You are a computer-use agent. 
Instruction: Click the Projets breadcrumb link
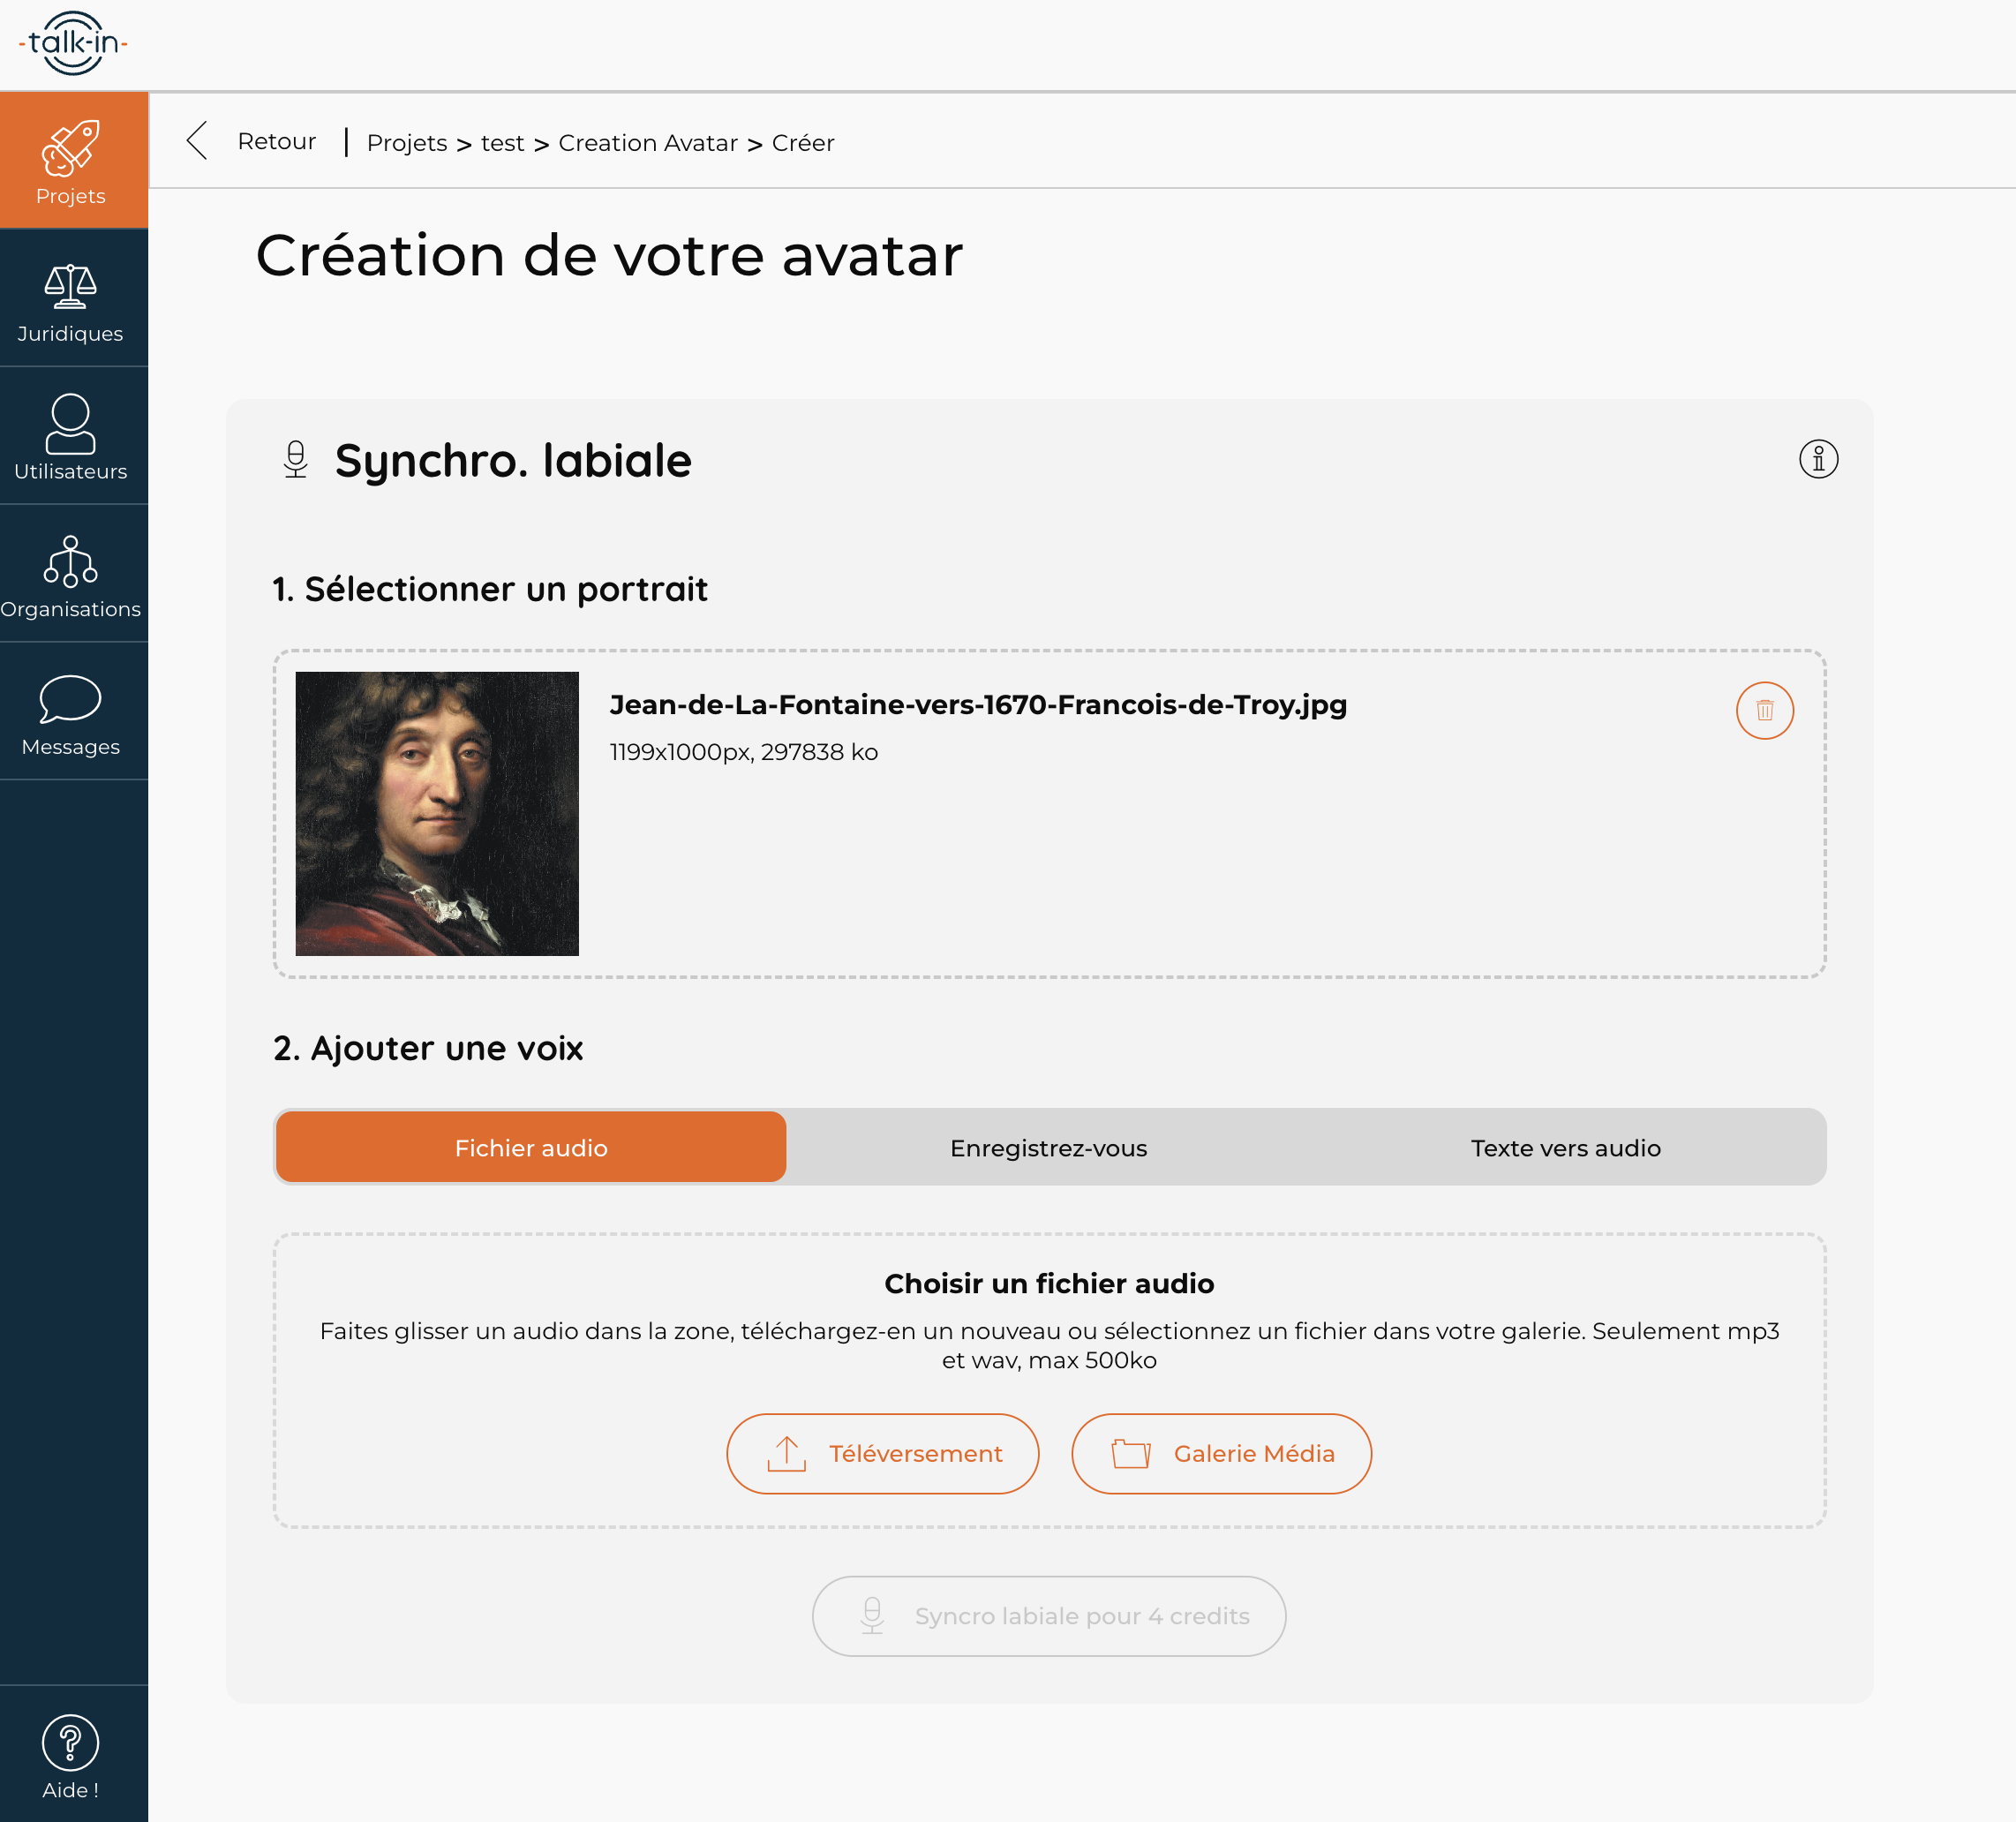407,143
